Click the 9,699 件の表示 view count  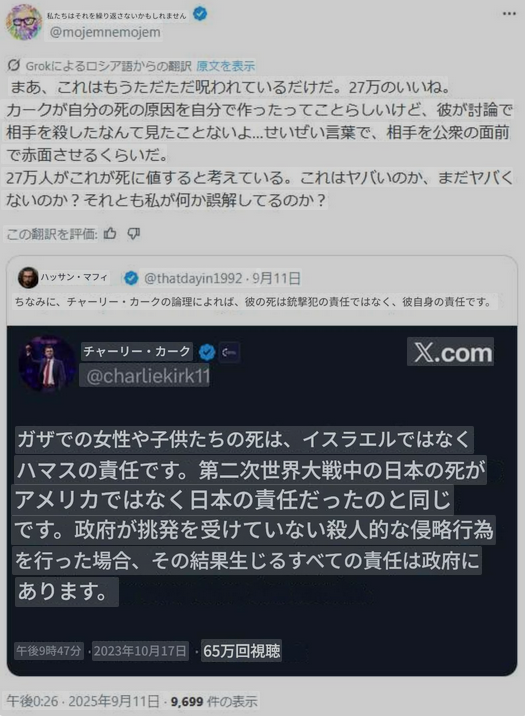[x=214, y=701]
